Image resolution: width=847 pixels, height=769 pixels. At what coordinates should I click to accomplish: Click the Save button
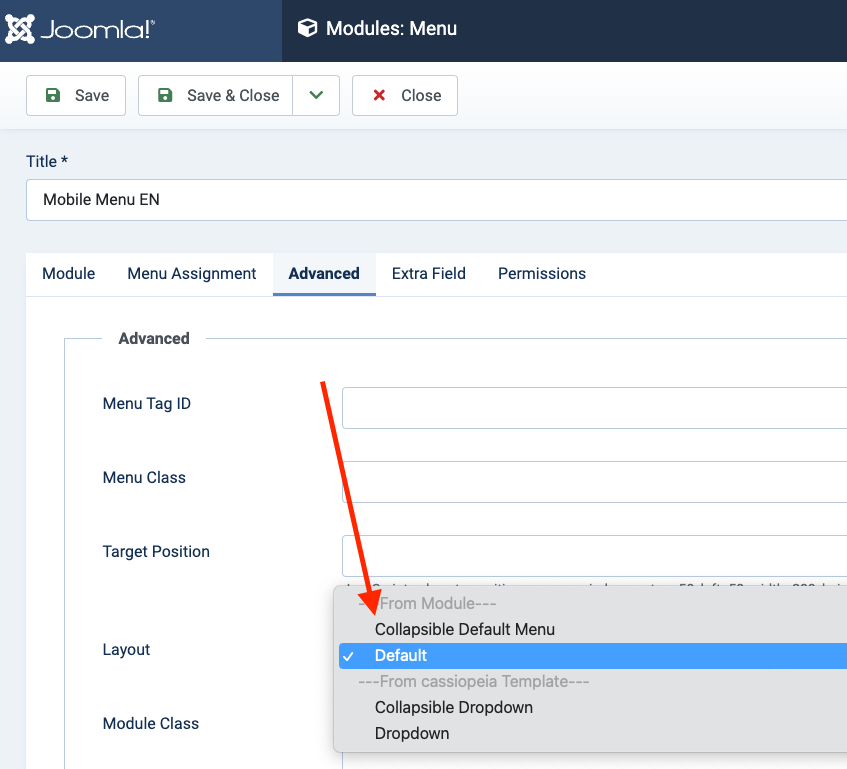(x=76, y=96)
